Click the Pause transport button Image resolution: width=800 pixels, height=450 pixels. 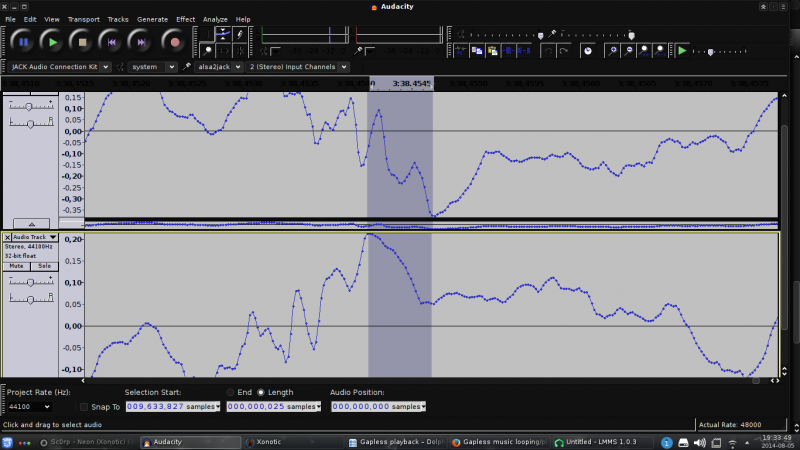(x=22, y=42)
